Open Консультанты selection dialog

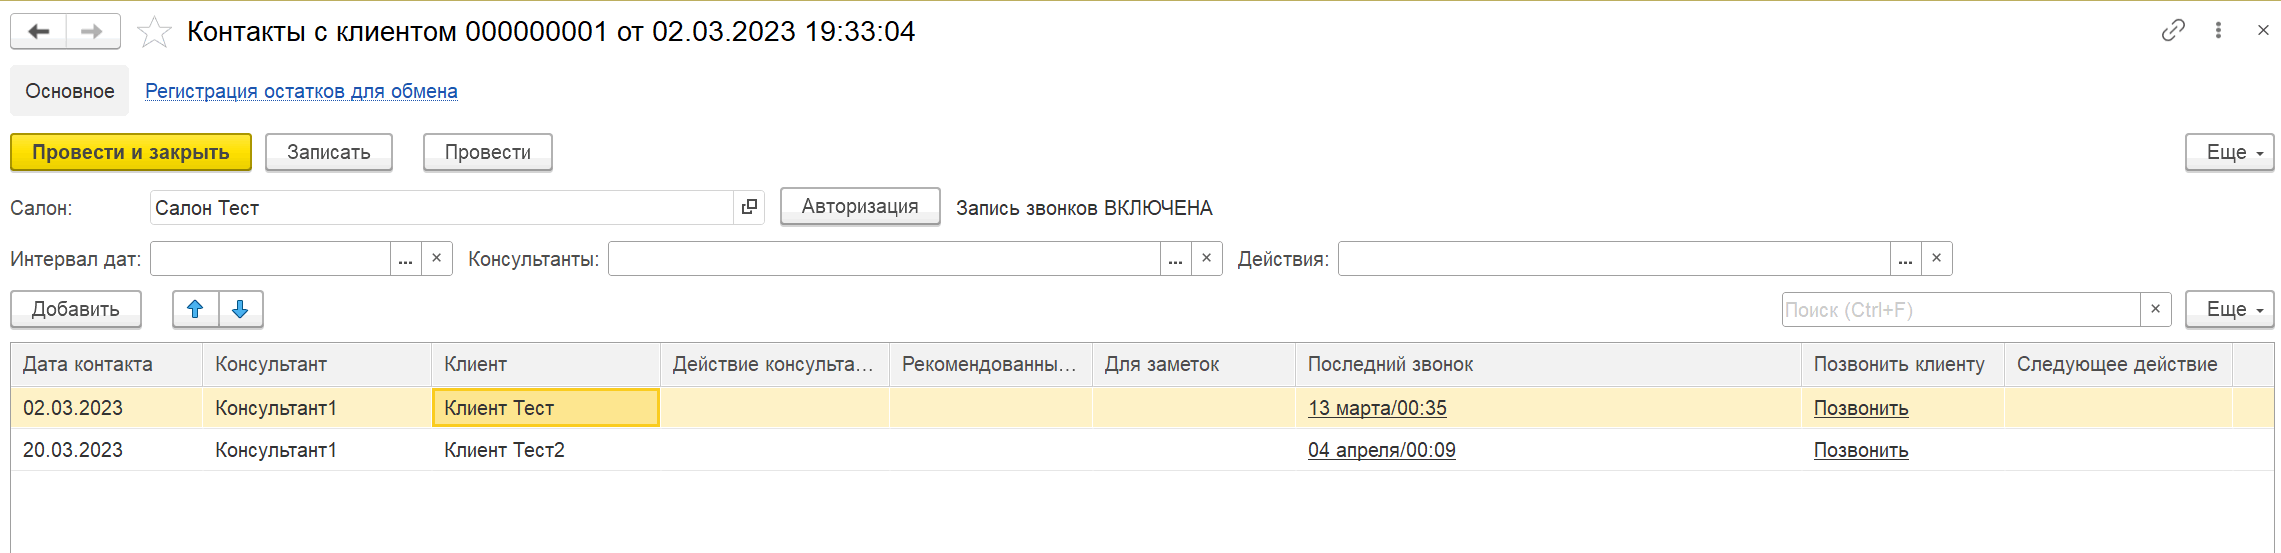[1175, 259]
